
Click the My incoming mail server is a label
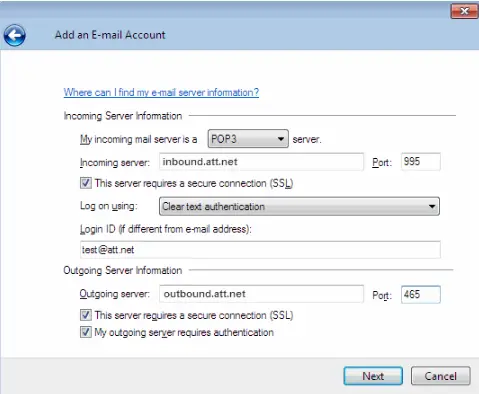(x=138, y=139)
